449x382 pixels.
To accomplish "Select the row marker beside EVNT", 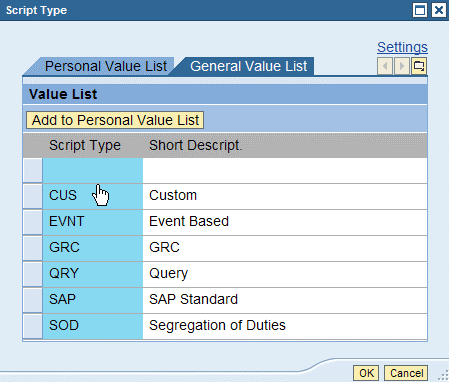I will coord(33,222).
